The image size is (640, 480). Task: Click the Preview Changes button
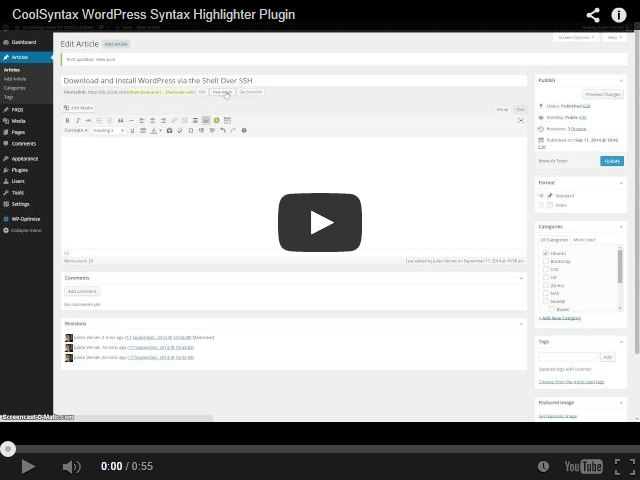click(x=602, y=94)
